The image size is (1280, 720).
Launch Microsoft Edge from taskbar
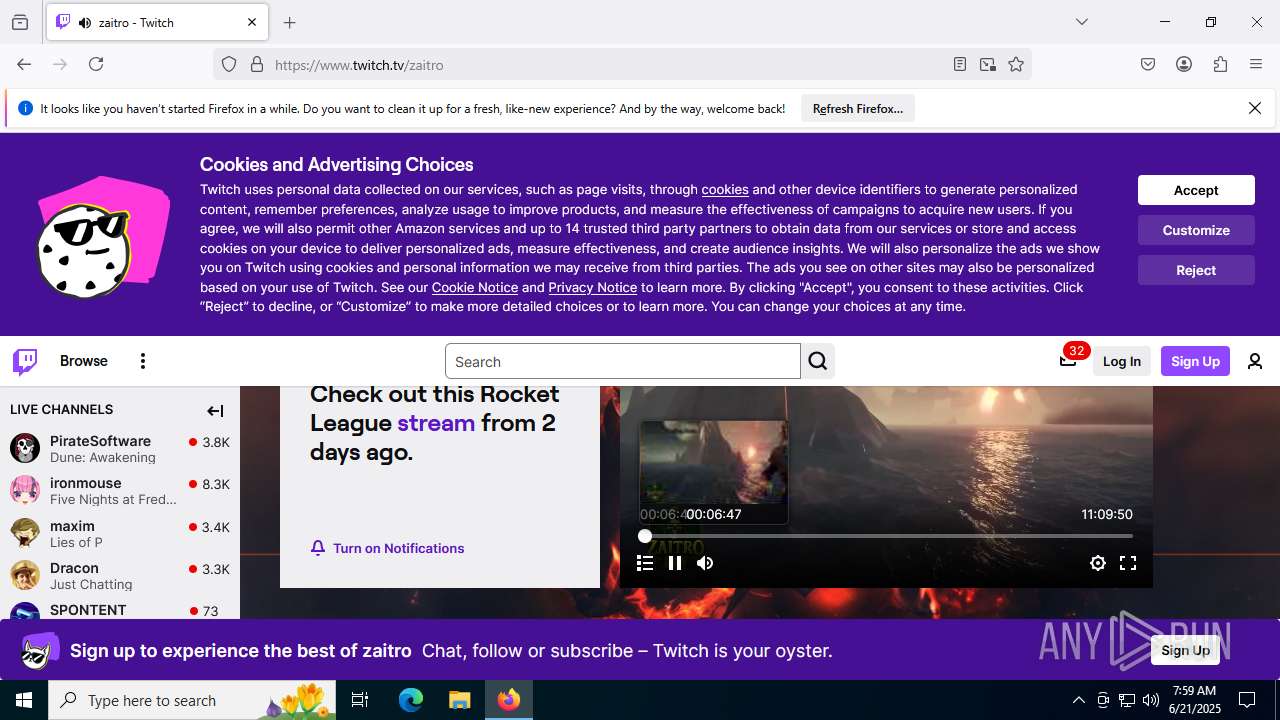tap(411, 700)
